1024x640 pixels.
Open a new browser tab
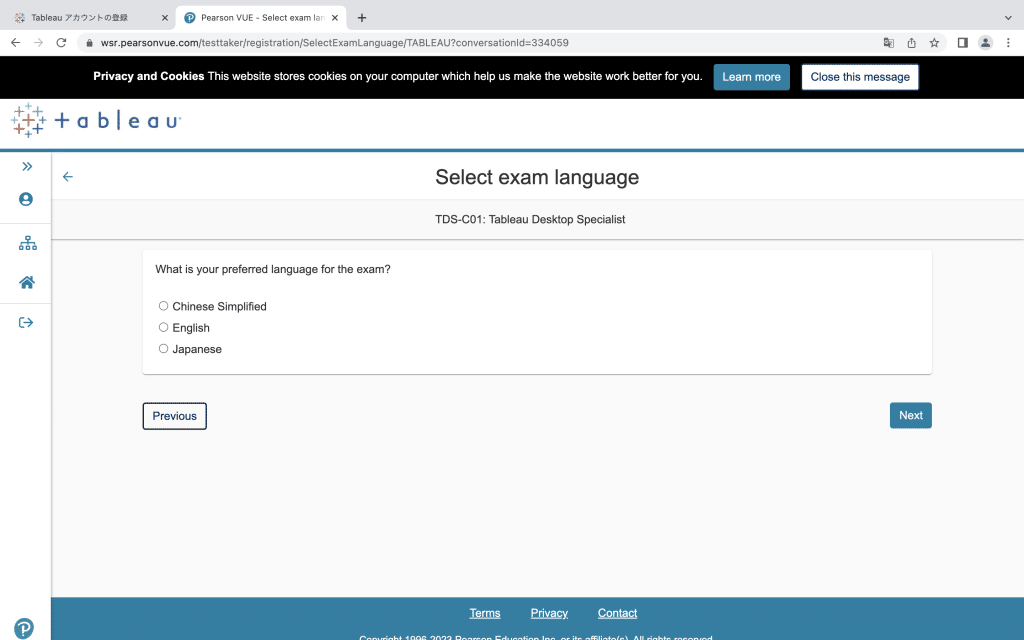pyautogui.click(x=362, y=18)
